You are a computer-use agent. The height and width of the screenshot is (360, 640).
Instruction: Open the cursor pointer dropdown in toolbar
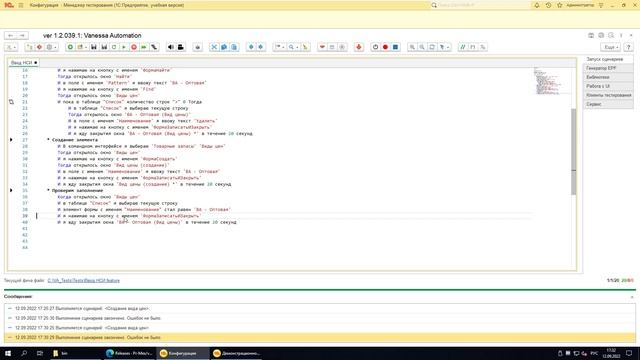coord(444,47)
